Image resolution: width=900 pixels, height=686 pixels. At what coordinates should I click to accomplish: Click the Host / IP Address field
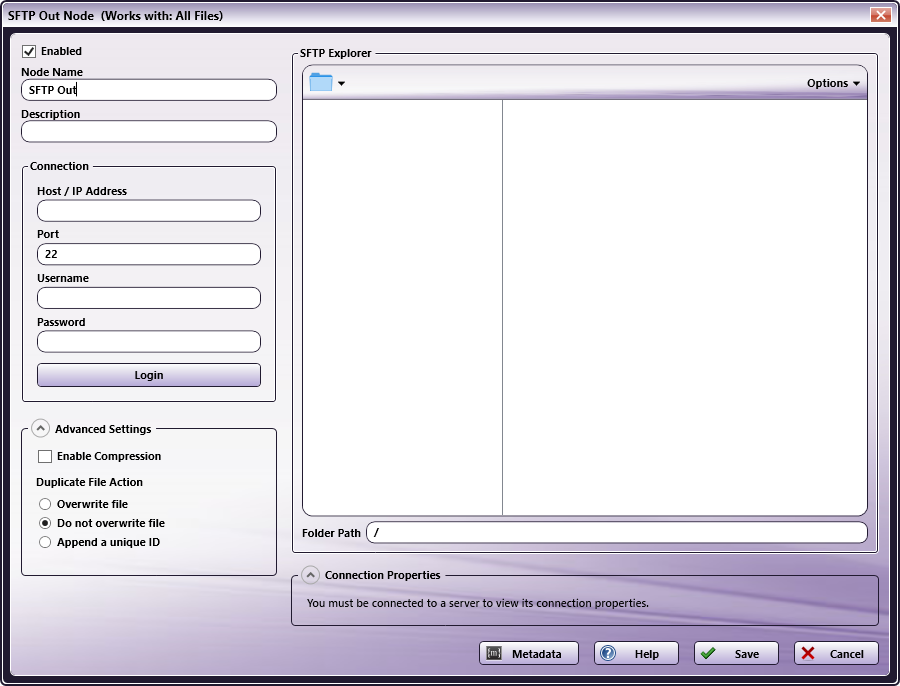pyautogui.click(x=149, y=211)
